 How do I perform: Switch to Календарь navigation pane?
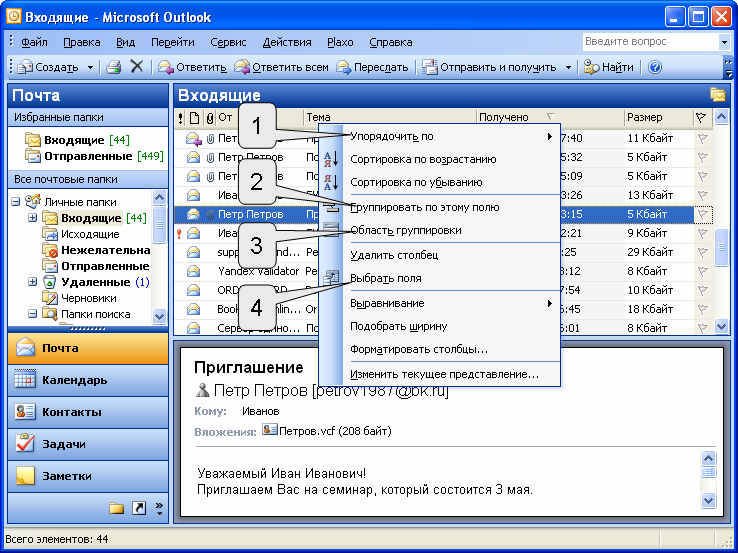pyautogui.click(x=88, y=380)
